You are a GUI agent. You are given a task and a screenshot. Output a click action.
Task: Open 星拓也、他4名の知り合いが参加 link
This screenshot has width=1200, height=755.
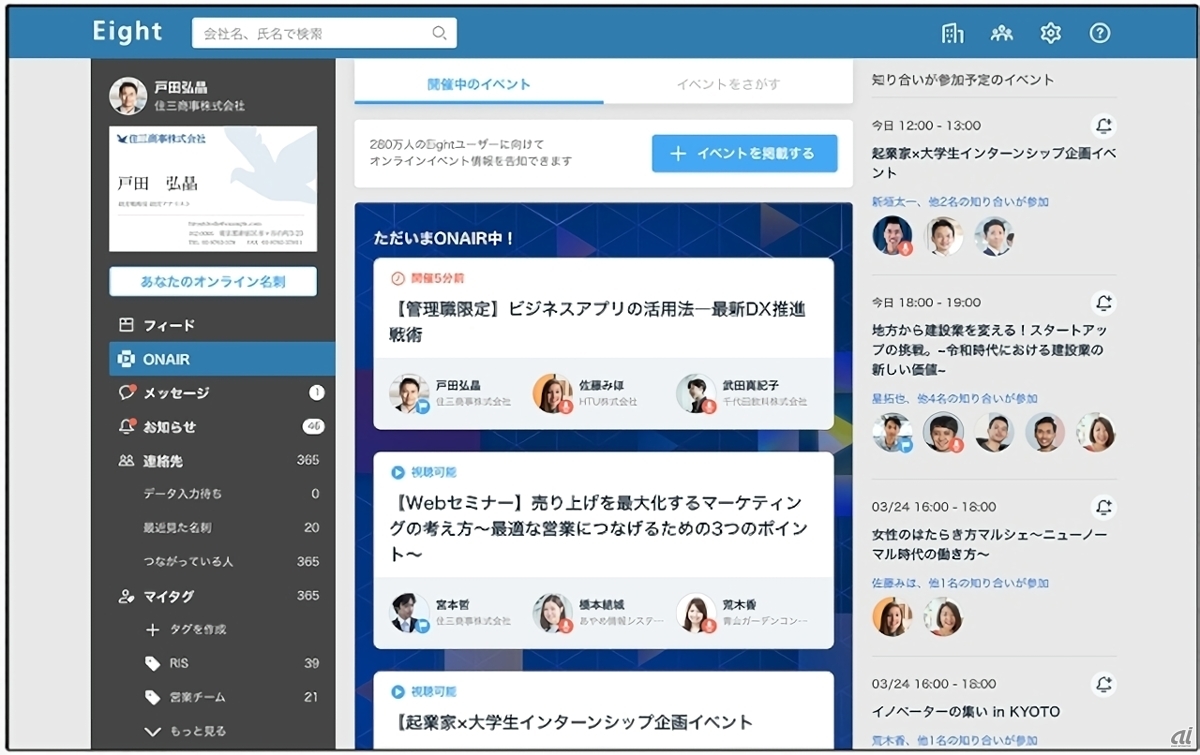[x=954, y=398]
